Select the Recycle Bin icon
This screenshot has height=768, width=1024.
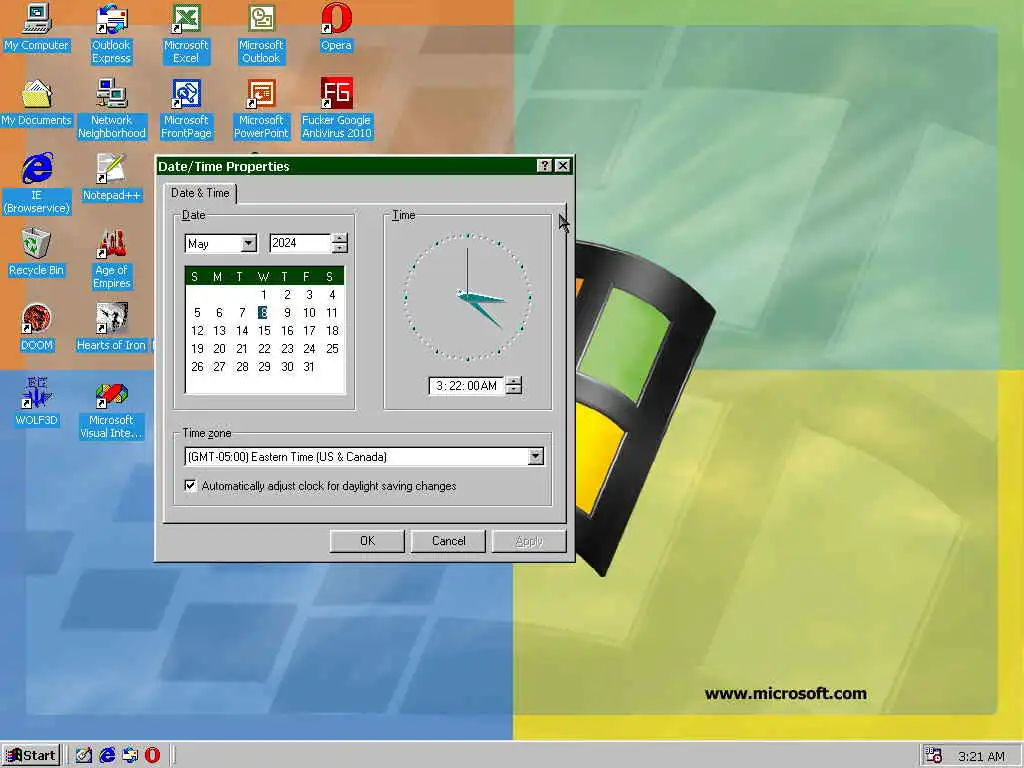(37, 253)
